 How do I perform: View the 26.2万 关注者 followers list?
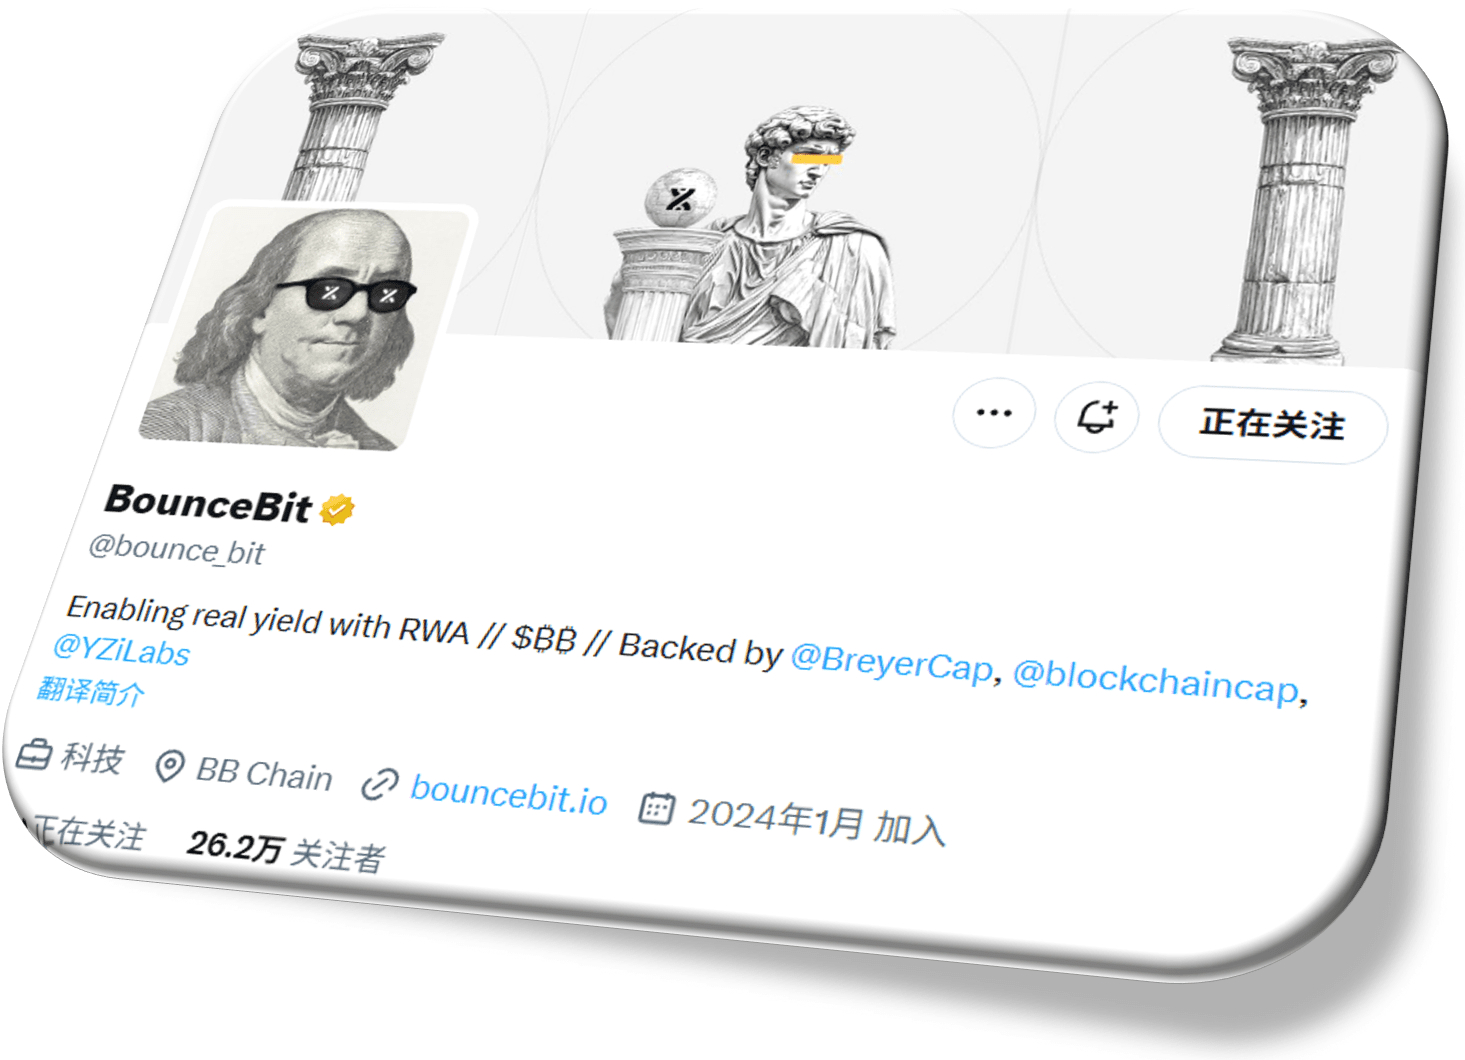(285, 850)
